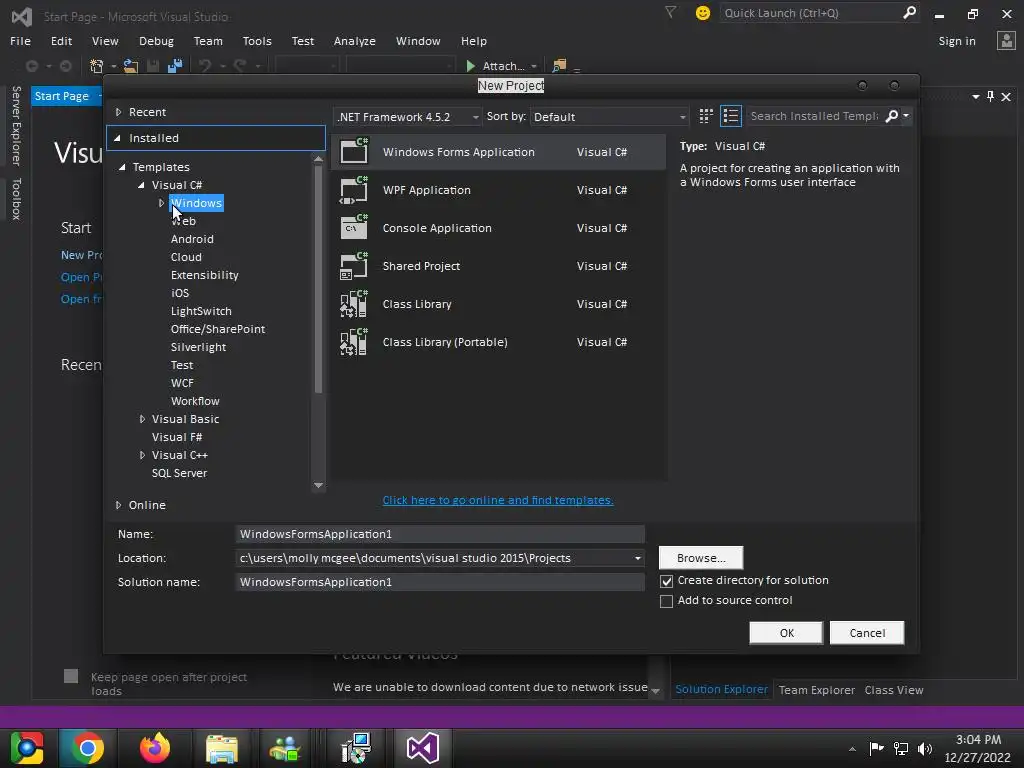Switch to the Class View tab
1024x768 pixels.
tap(893, 690)
